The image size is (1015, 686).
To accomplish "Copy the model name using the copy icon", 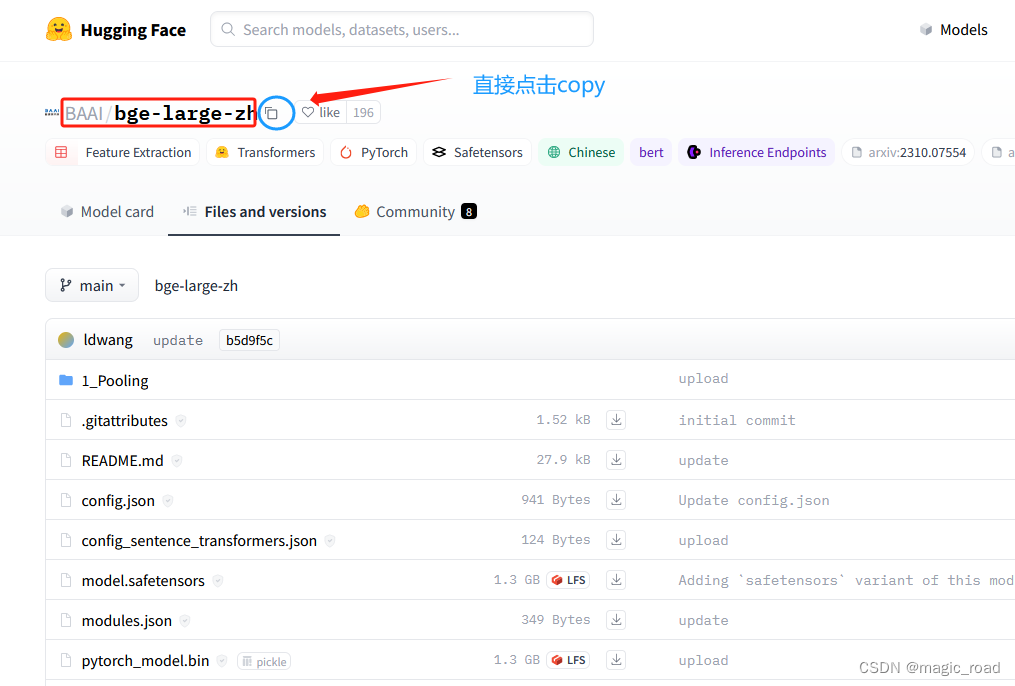I will [x=275, y=112].
